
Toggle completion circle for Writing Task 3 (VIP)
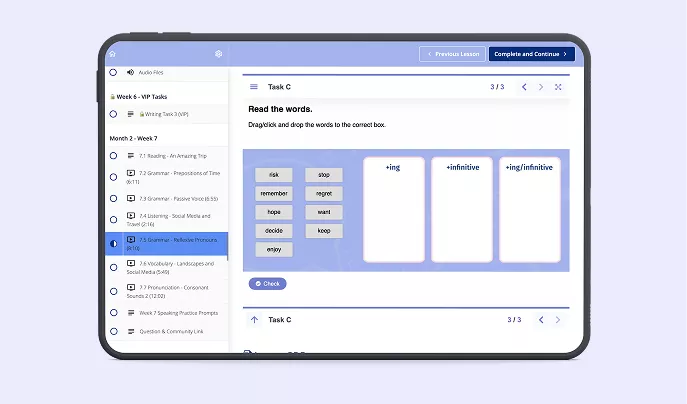point(113,114)
